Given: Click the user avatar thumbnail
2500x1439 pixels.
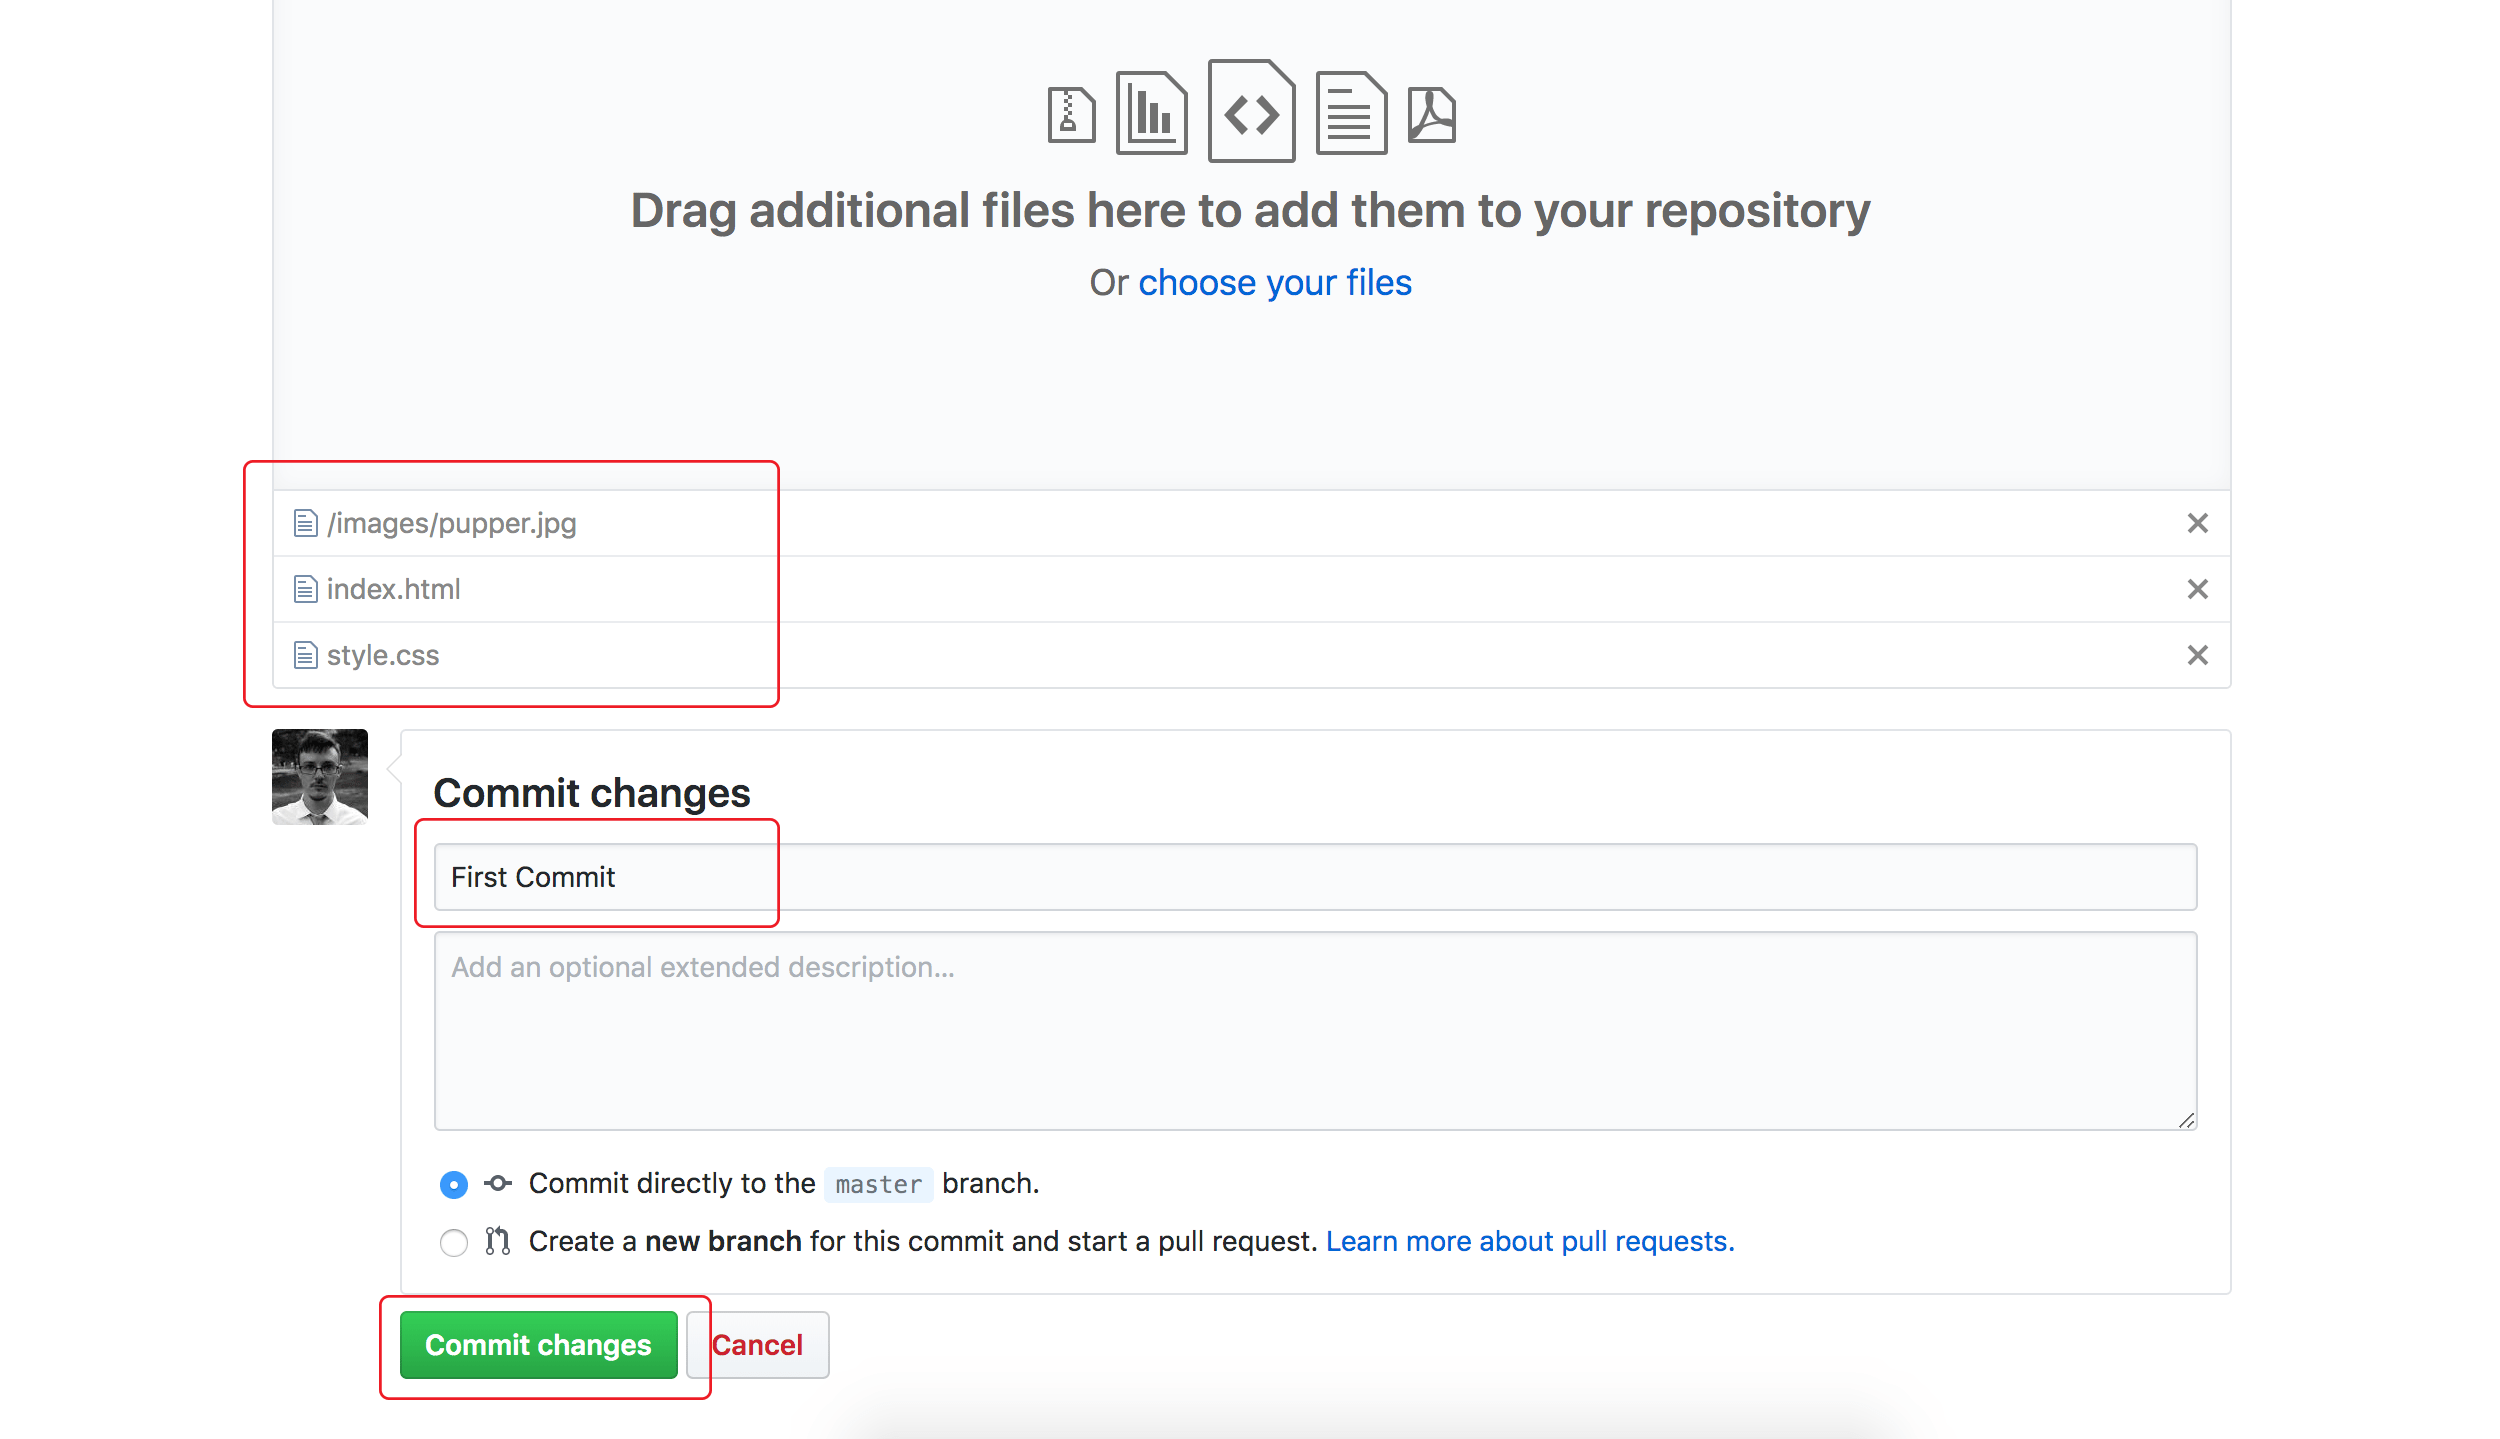Looking at the screenshot, I should pos(320,777).
